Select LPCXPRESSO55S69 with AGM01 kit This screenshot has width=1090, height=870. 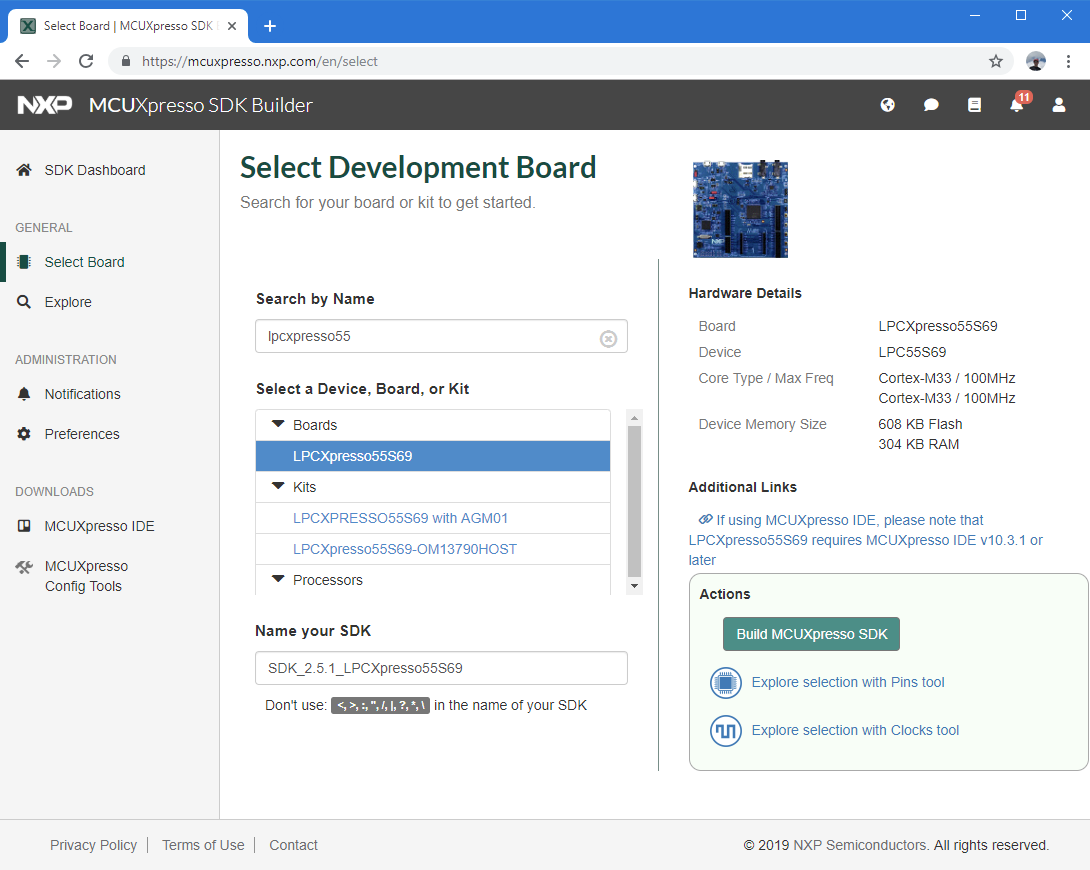click(400, 518)
